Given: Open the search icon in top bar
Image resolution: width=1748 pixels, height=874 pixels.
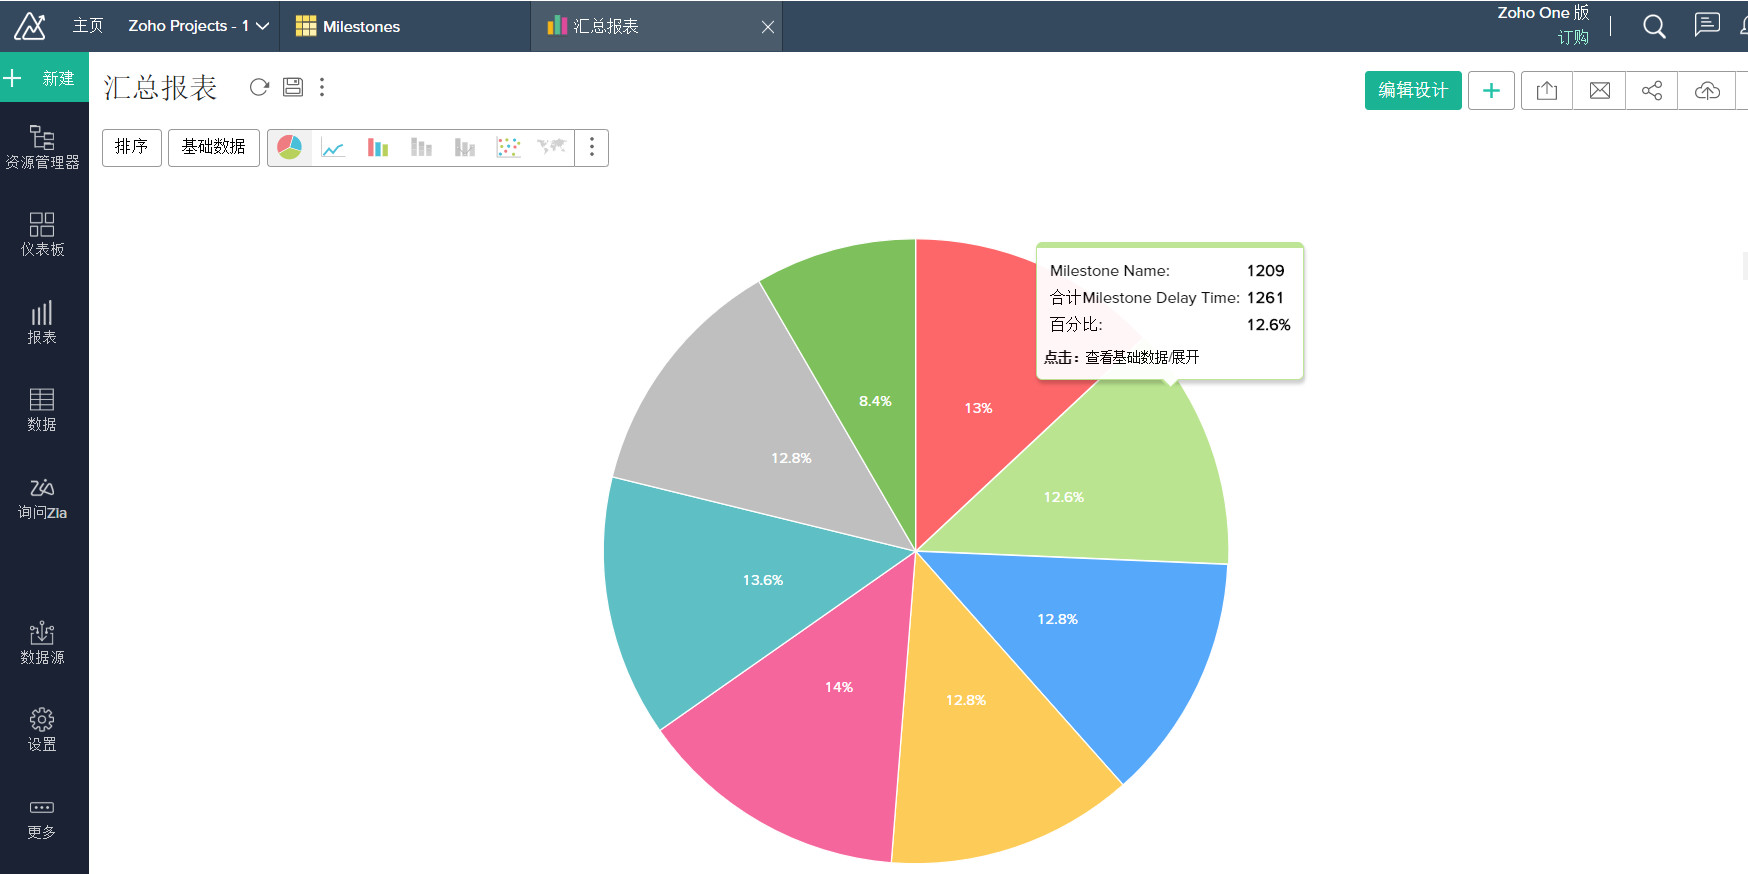Looking at the screenshot, I should [x=1654, y=27].
